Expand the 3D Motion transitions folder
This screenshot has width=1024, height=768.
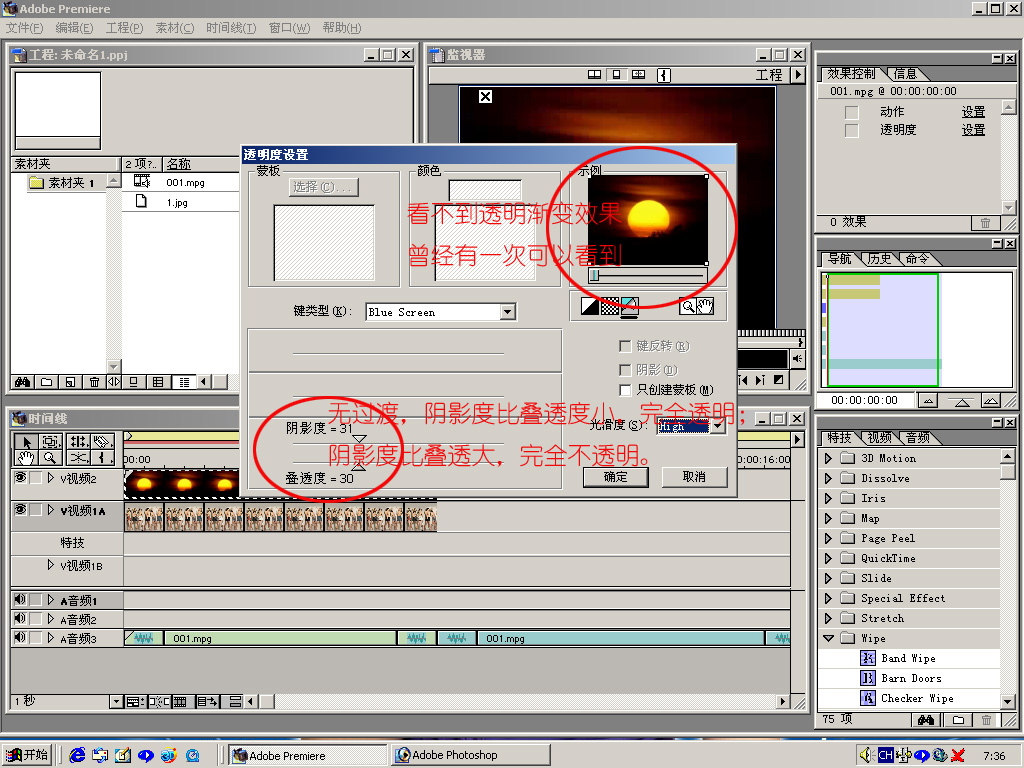pos(829,458)
